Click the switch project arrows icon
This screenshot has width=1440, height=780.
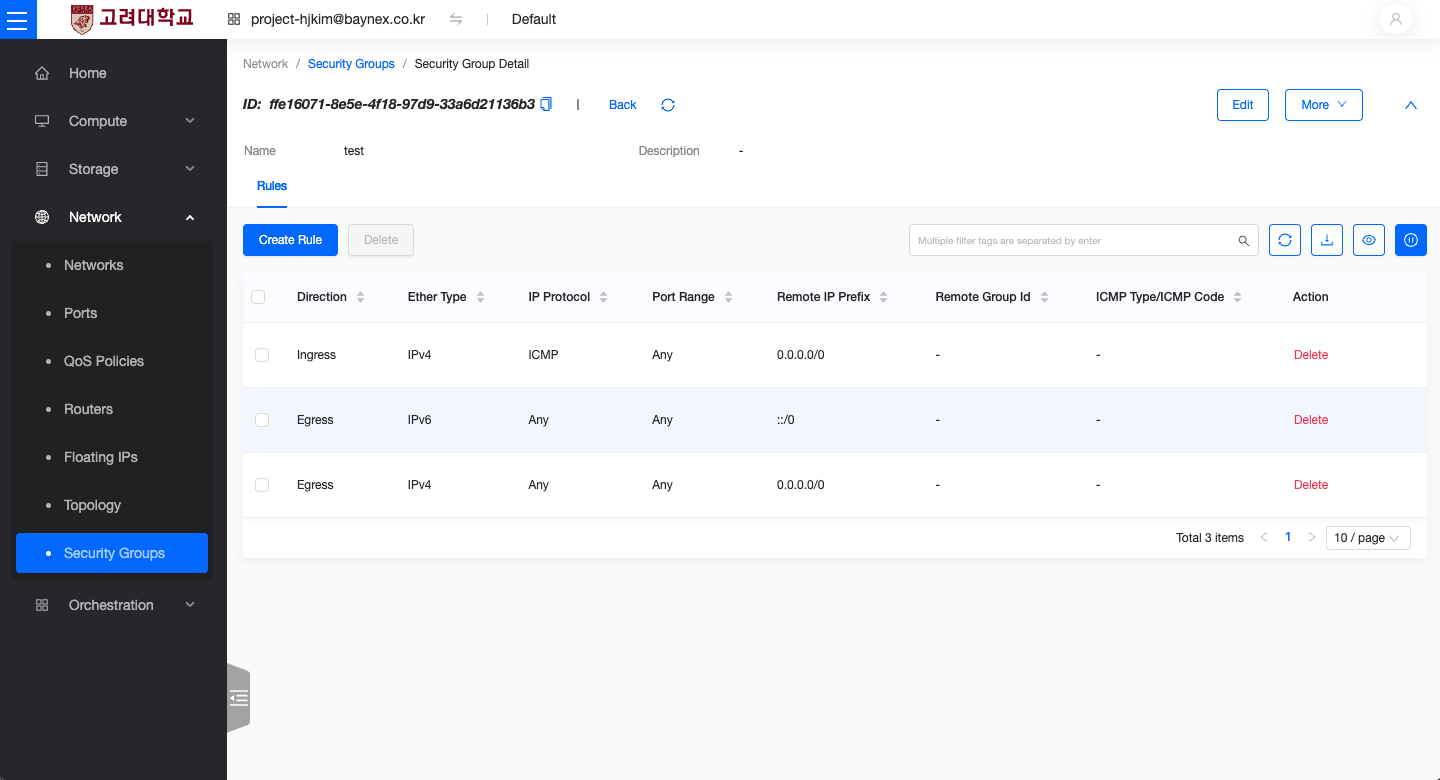(x=456, y=19)
